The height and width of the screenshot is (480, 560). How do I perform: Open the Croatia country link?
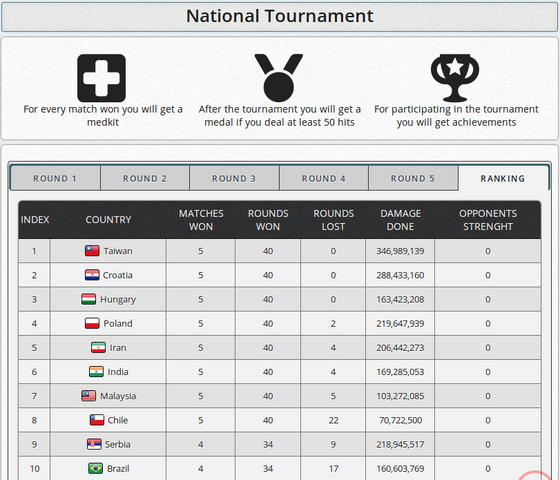tap(118, 275)
